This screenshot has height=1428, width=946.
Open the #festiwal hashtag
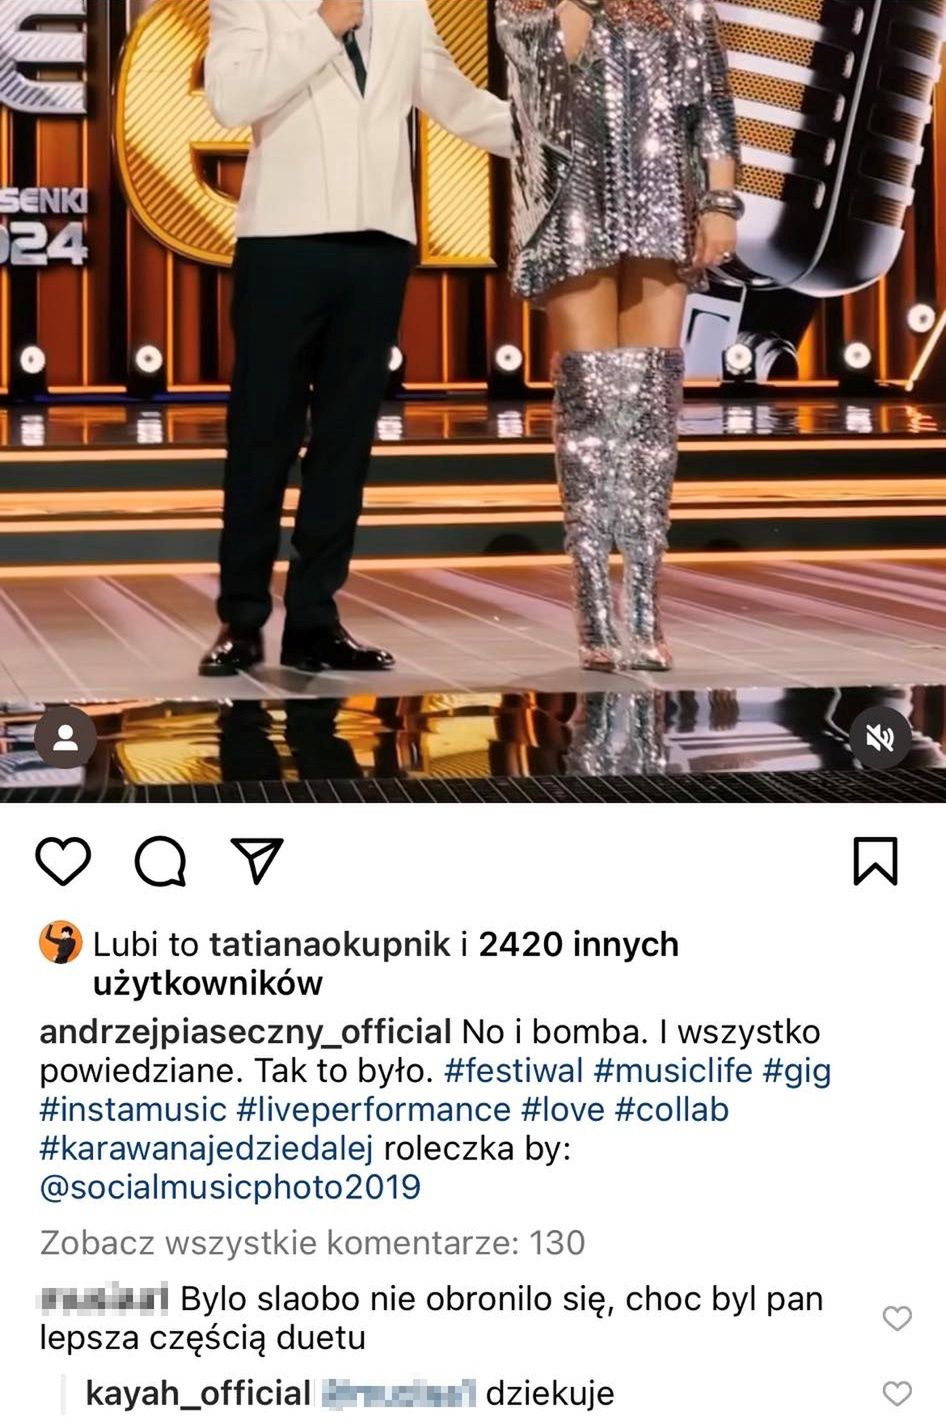[x=513, y=1071]
